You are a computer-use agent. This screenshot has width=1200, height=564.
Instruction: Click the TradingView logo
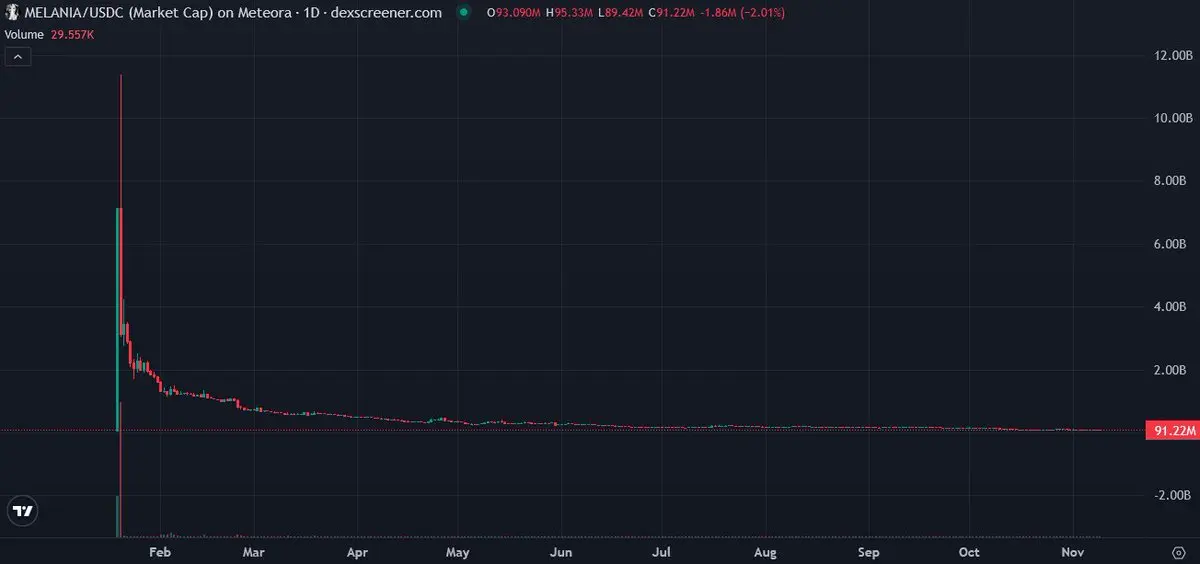click(x=22, y=511)
